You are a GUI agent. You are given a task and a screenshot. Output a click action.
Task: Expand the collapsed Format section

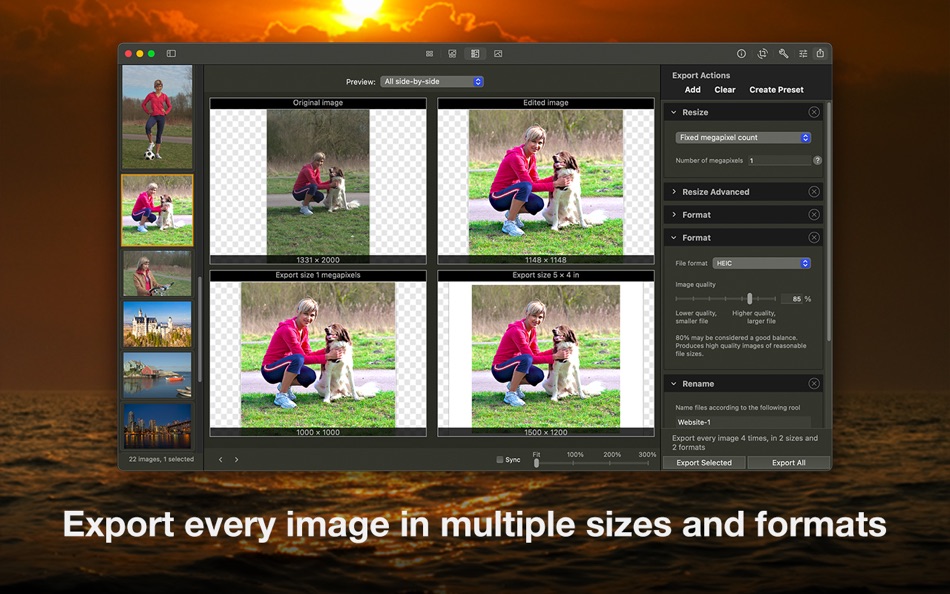pyautogui.click(x=674, y=215)
